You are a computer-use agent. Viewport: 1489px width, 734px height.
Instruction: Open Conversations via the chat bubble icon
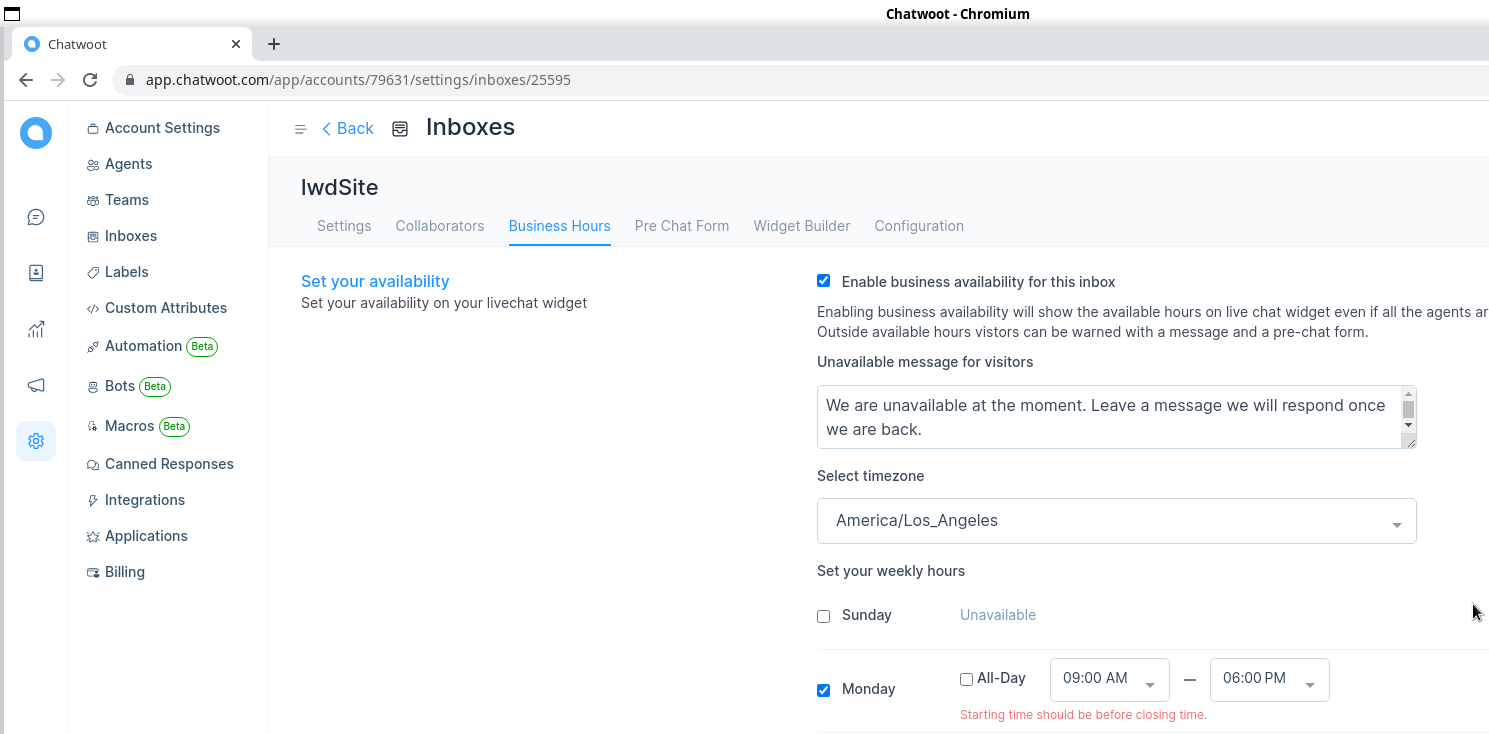(36, 216)
